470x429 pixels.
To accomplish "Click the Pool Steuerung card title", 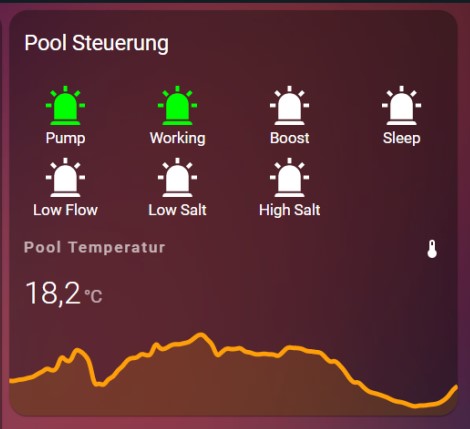I will tap(96, 43).
